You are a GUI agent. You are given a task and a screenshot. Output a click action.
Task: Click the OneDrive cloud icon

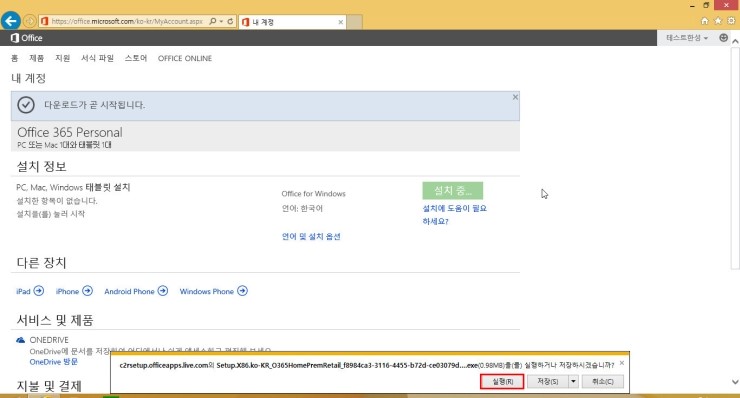(x=20, y=340)
